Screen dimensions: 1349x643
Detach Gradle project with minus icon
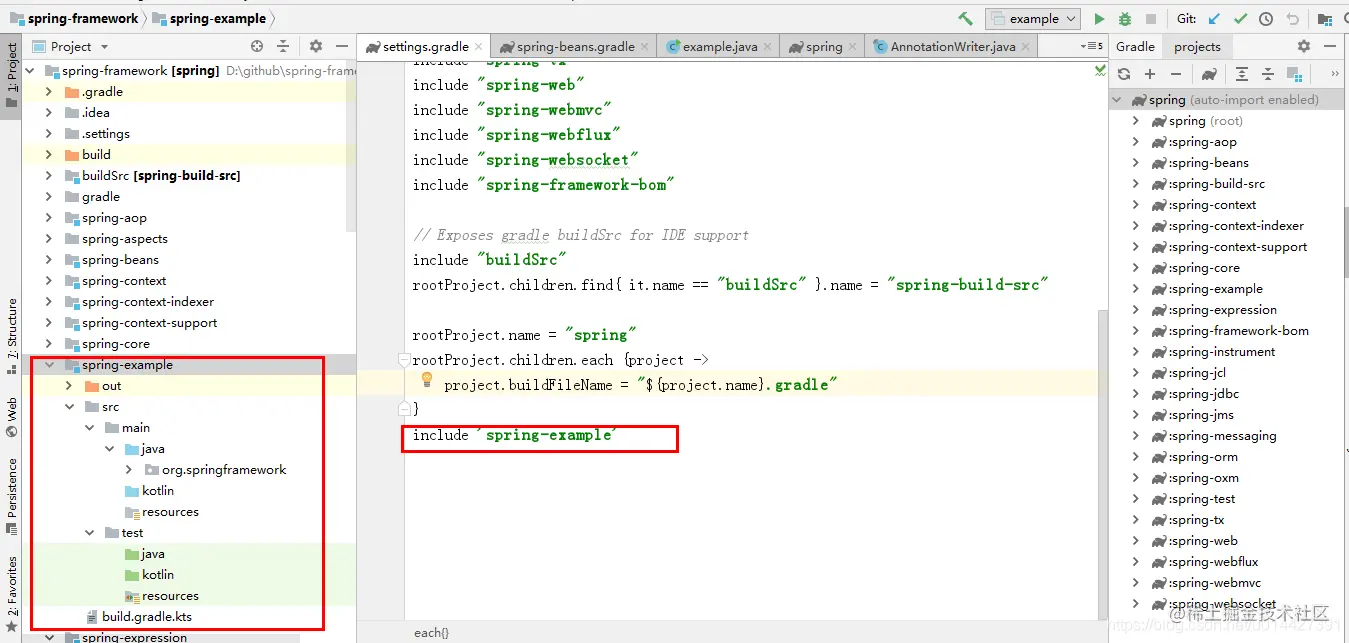[1176, 74]
